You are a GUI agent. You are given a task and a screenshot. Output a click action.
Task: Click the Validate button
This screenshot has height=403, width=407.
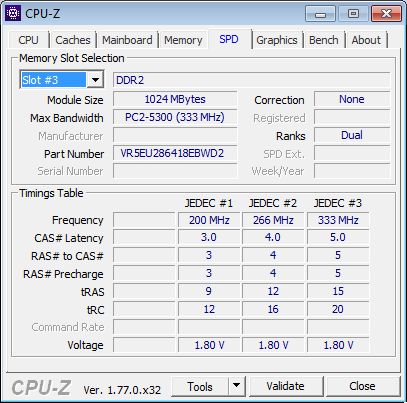click(286, 386)
